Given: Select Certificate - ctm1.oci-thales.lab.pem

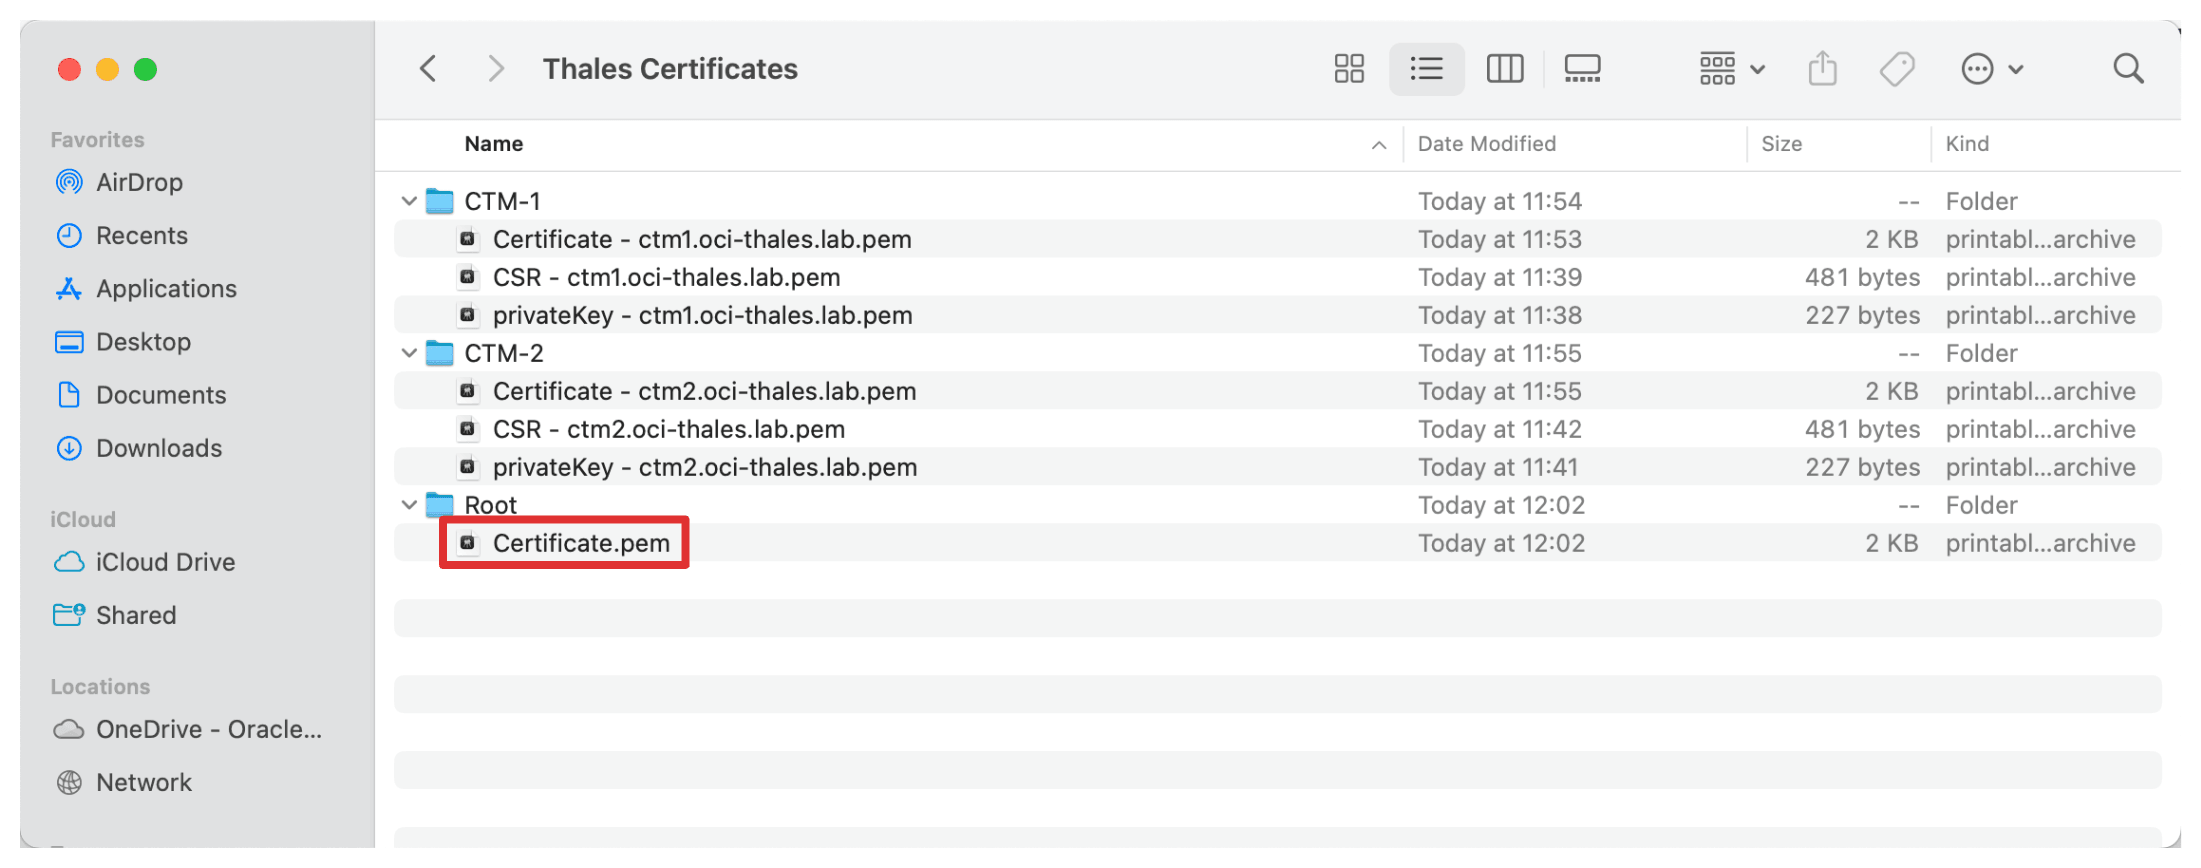Looking at the screenshot, I should click(1278, 239).
